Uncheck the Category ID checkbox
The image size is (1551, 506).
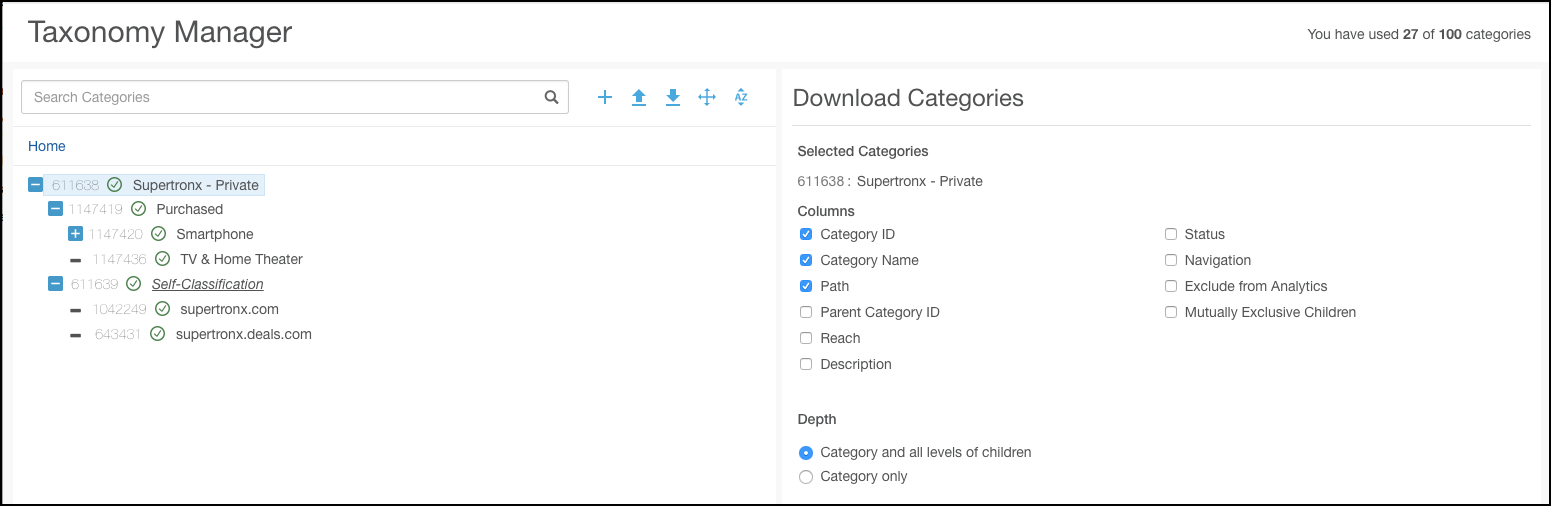click(806, 234)
